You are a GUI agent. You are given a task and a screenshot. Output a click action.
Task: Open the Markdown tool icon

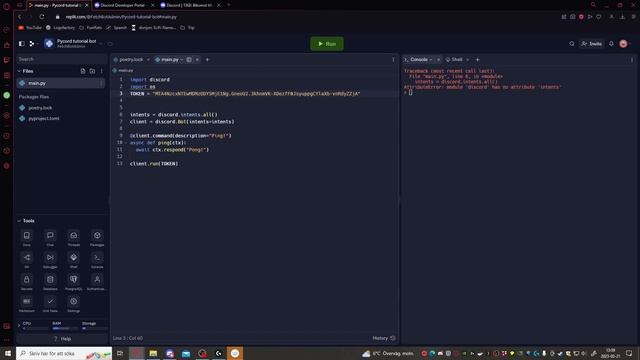[27, 302]
